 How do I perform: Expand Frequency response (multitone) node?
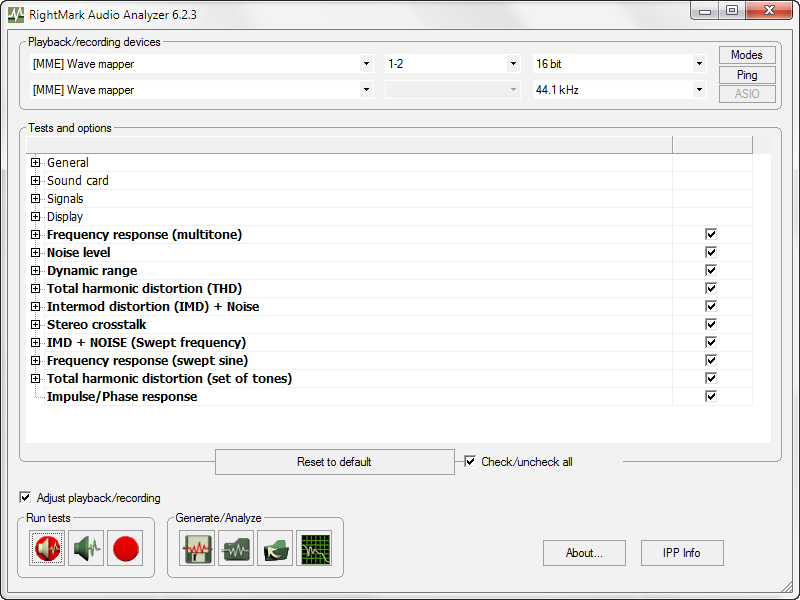coord(35,235)
